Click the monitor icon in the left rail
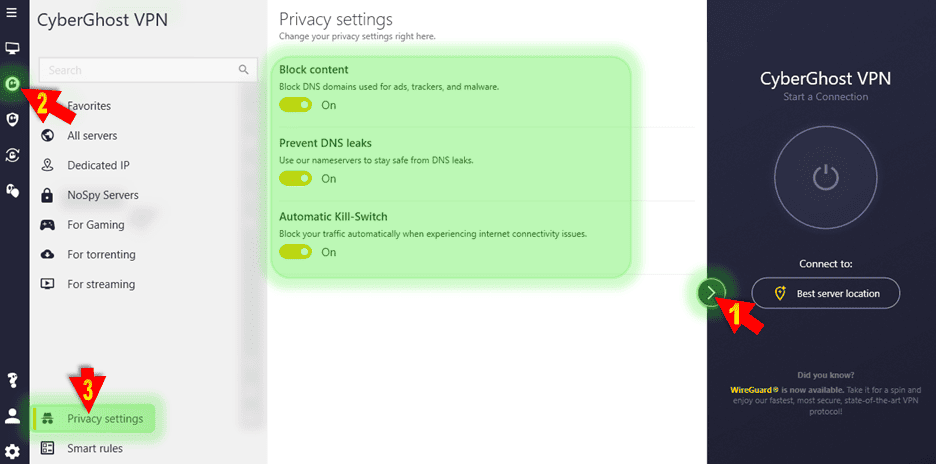The image size is (936, 464). [x=12, y=49]
